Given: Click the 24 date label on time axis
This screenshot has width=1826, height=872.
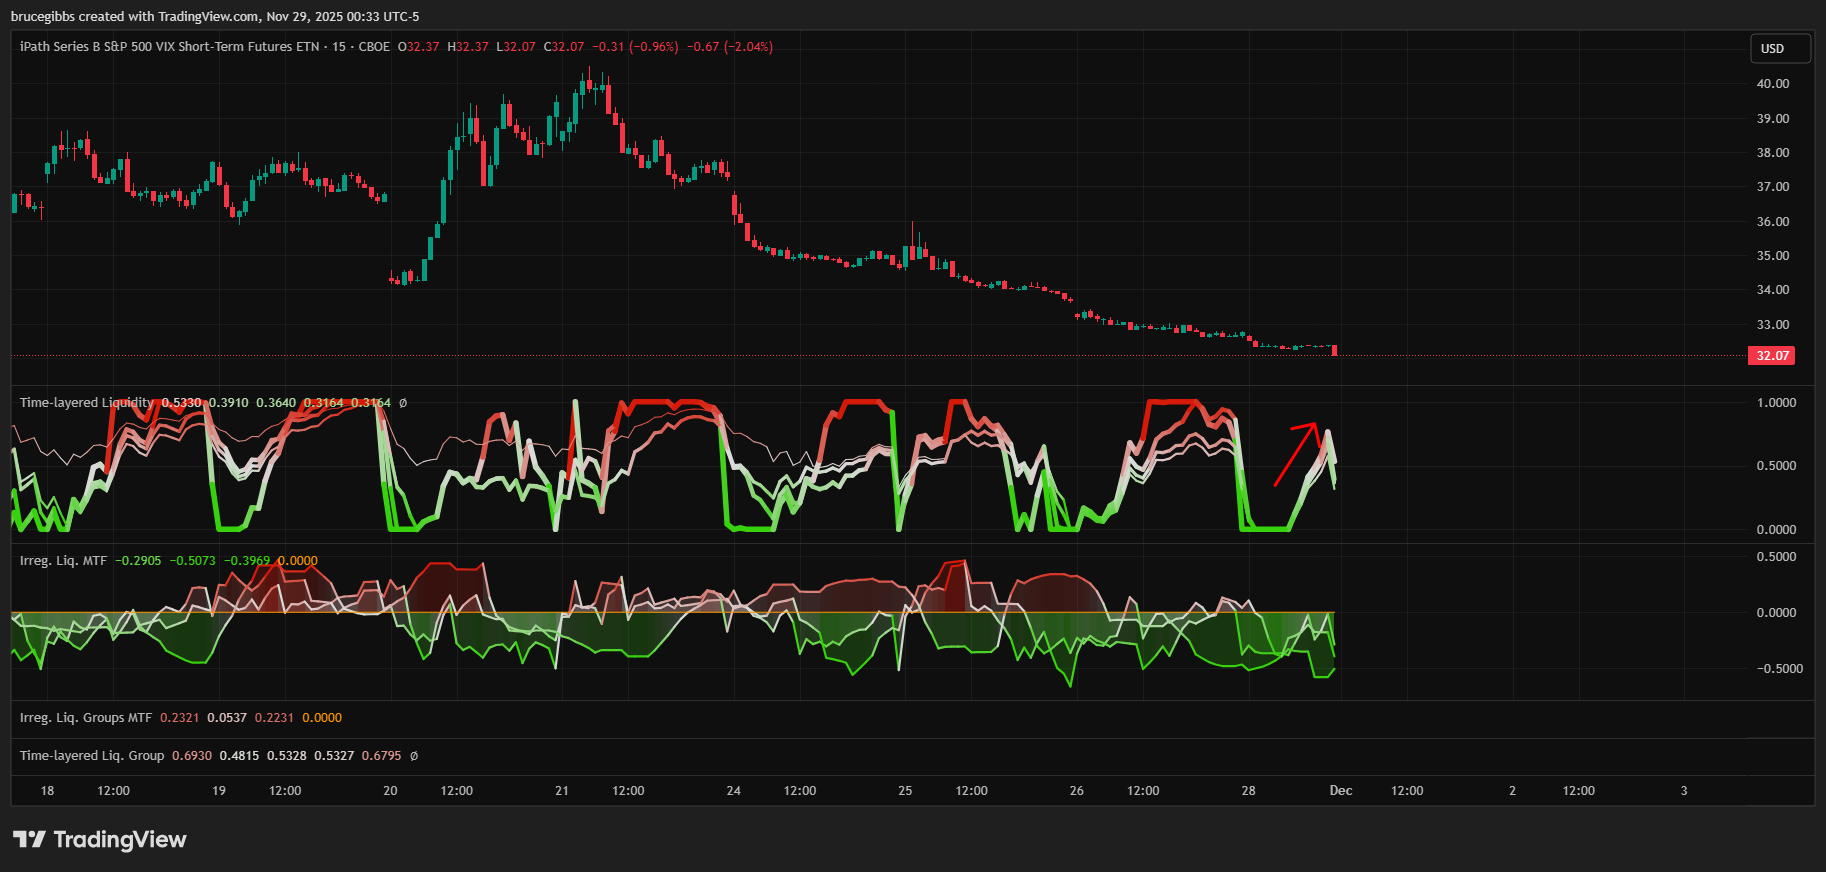Looking at the screenshot, I should 733,791.
